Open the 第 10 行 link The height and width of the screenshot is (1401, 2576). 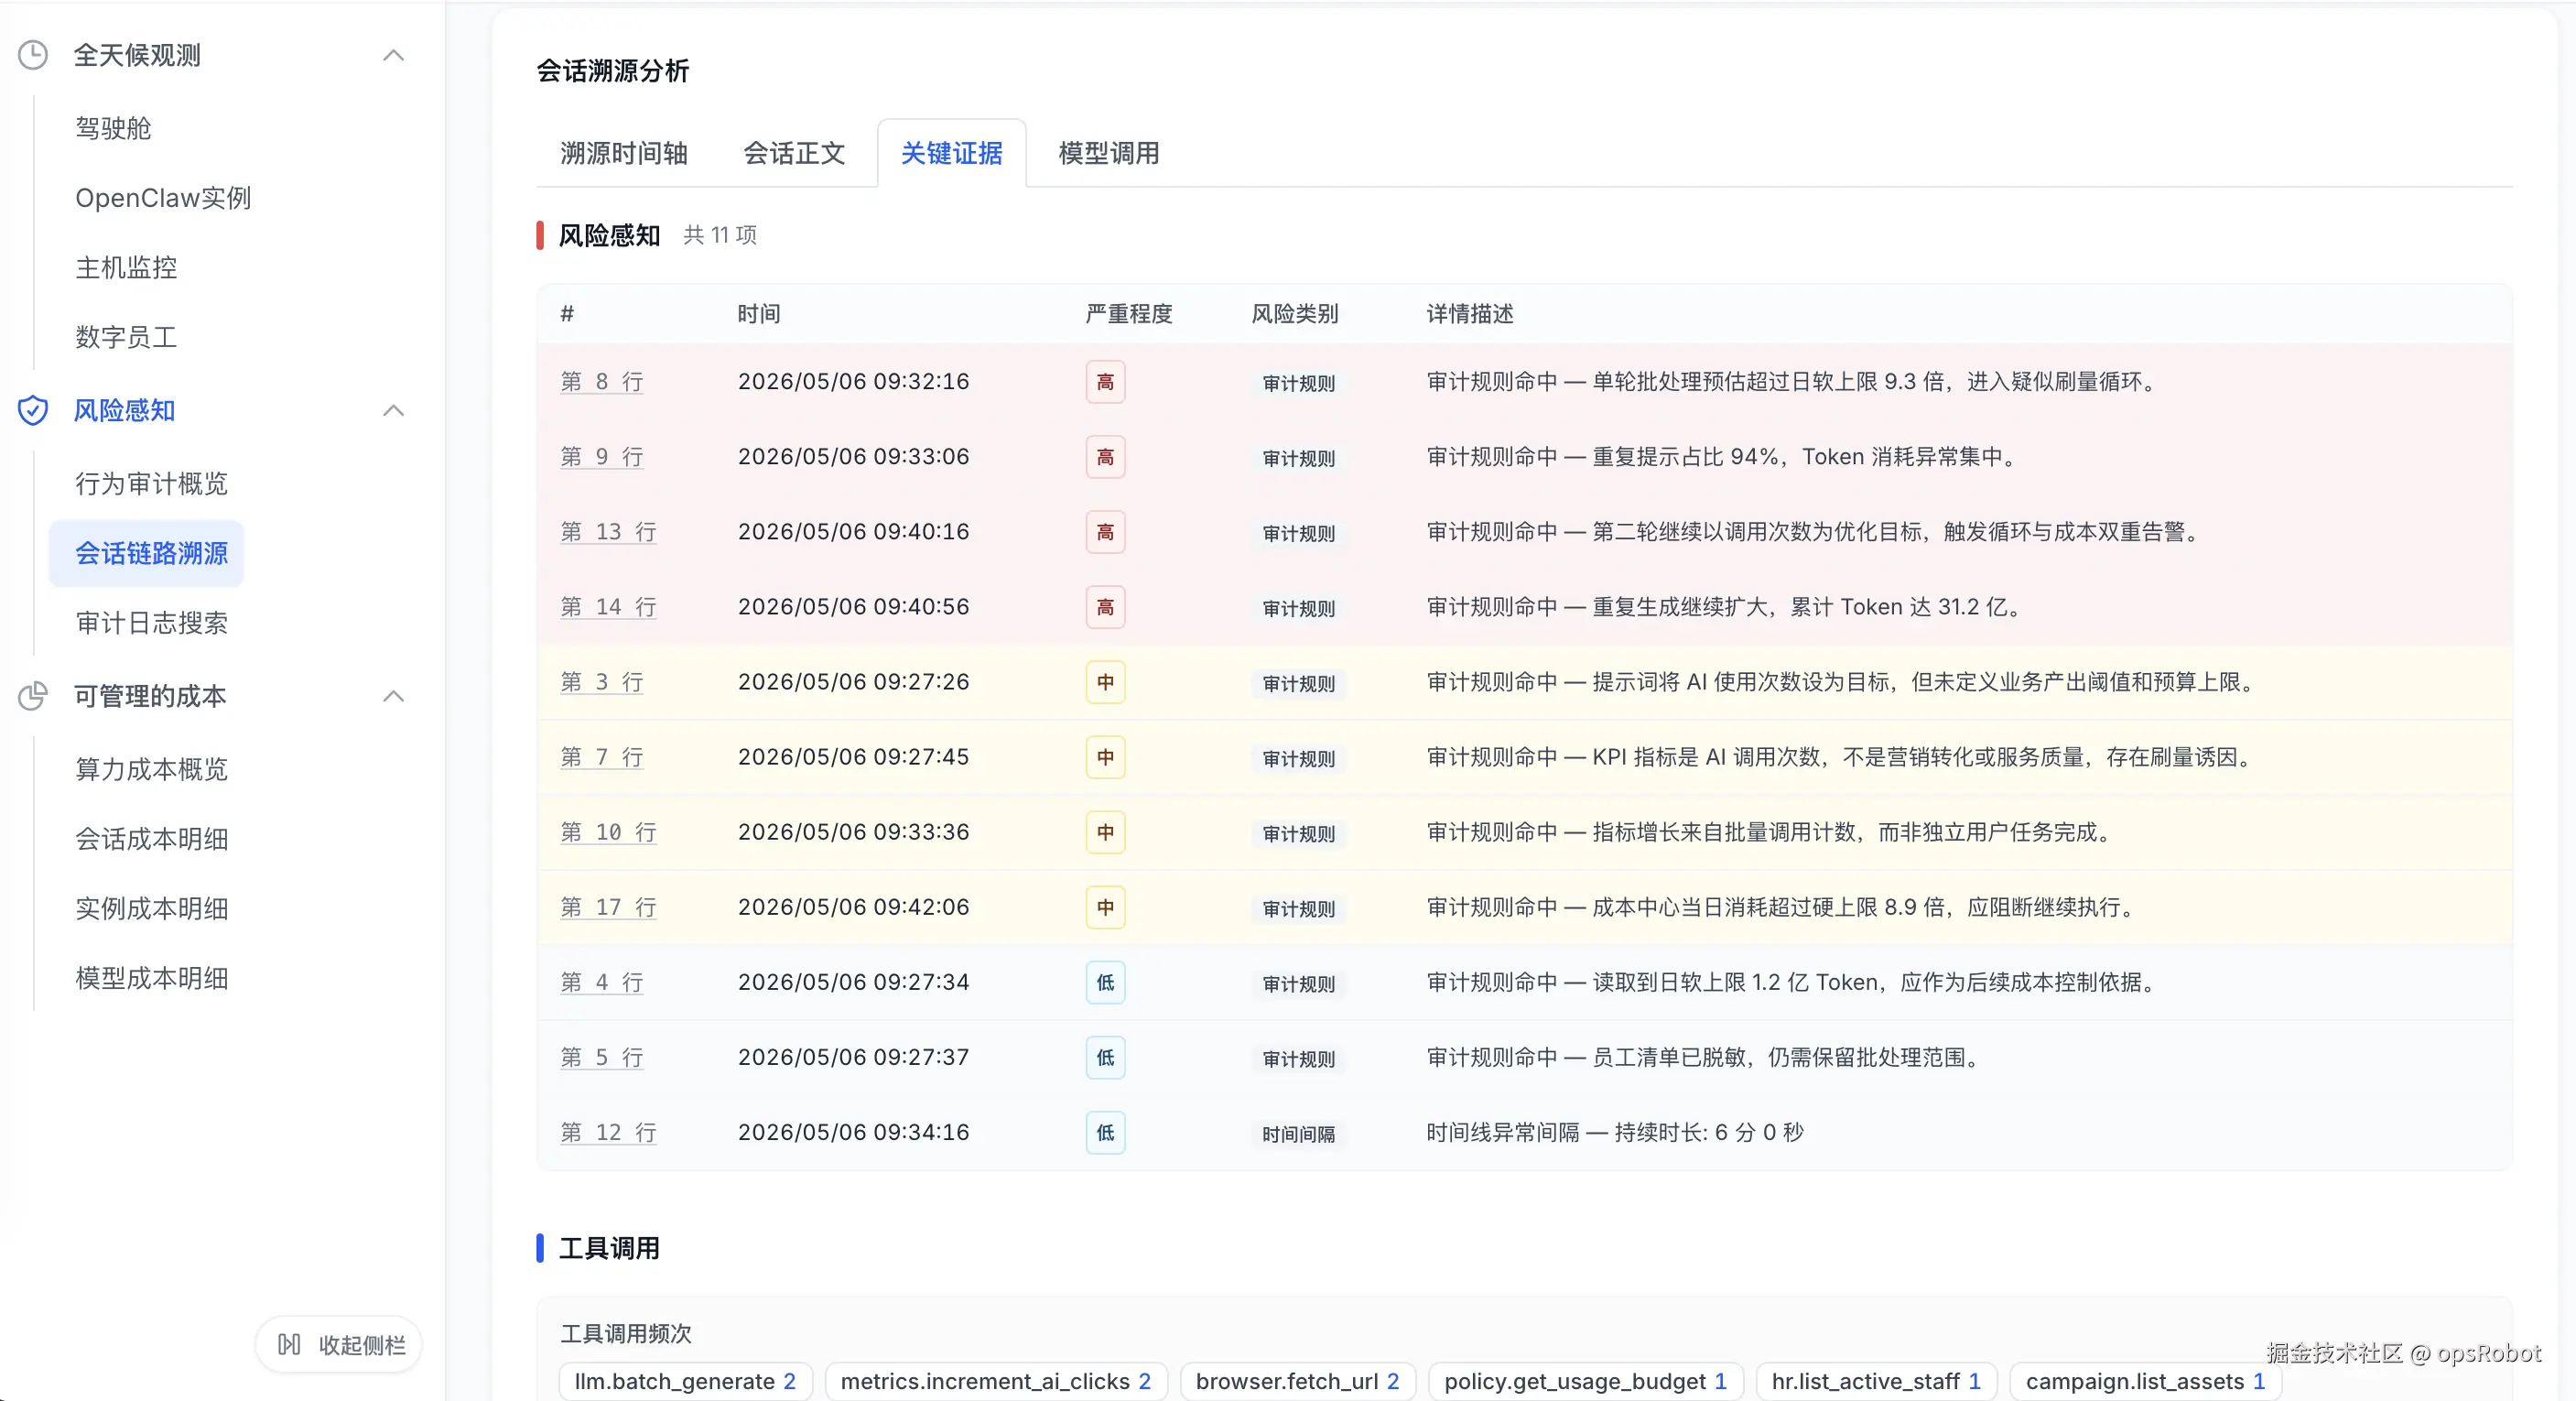pyautogui.click(x=608, y=831)
